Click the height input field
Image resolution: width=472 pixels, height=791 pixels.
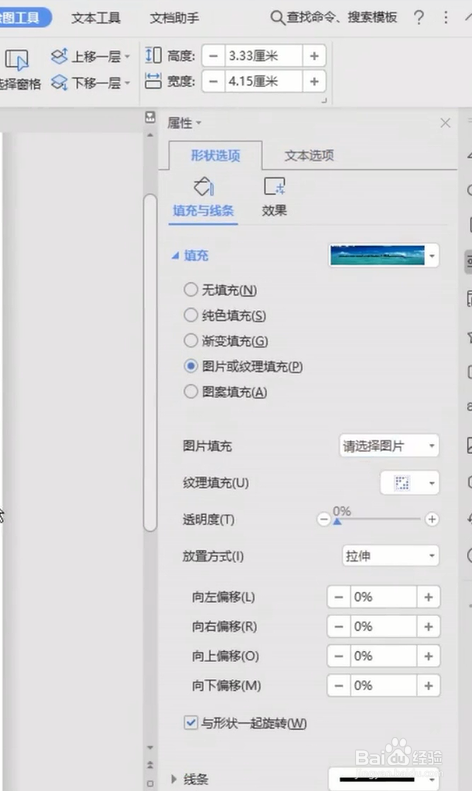[x=263, y=55]
